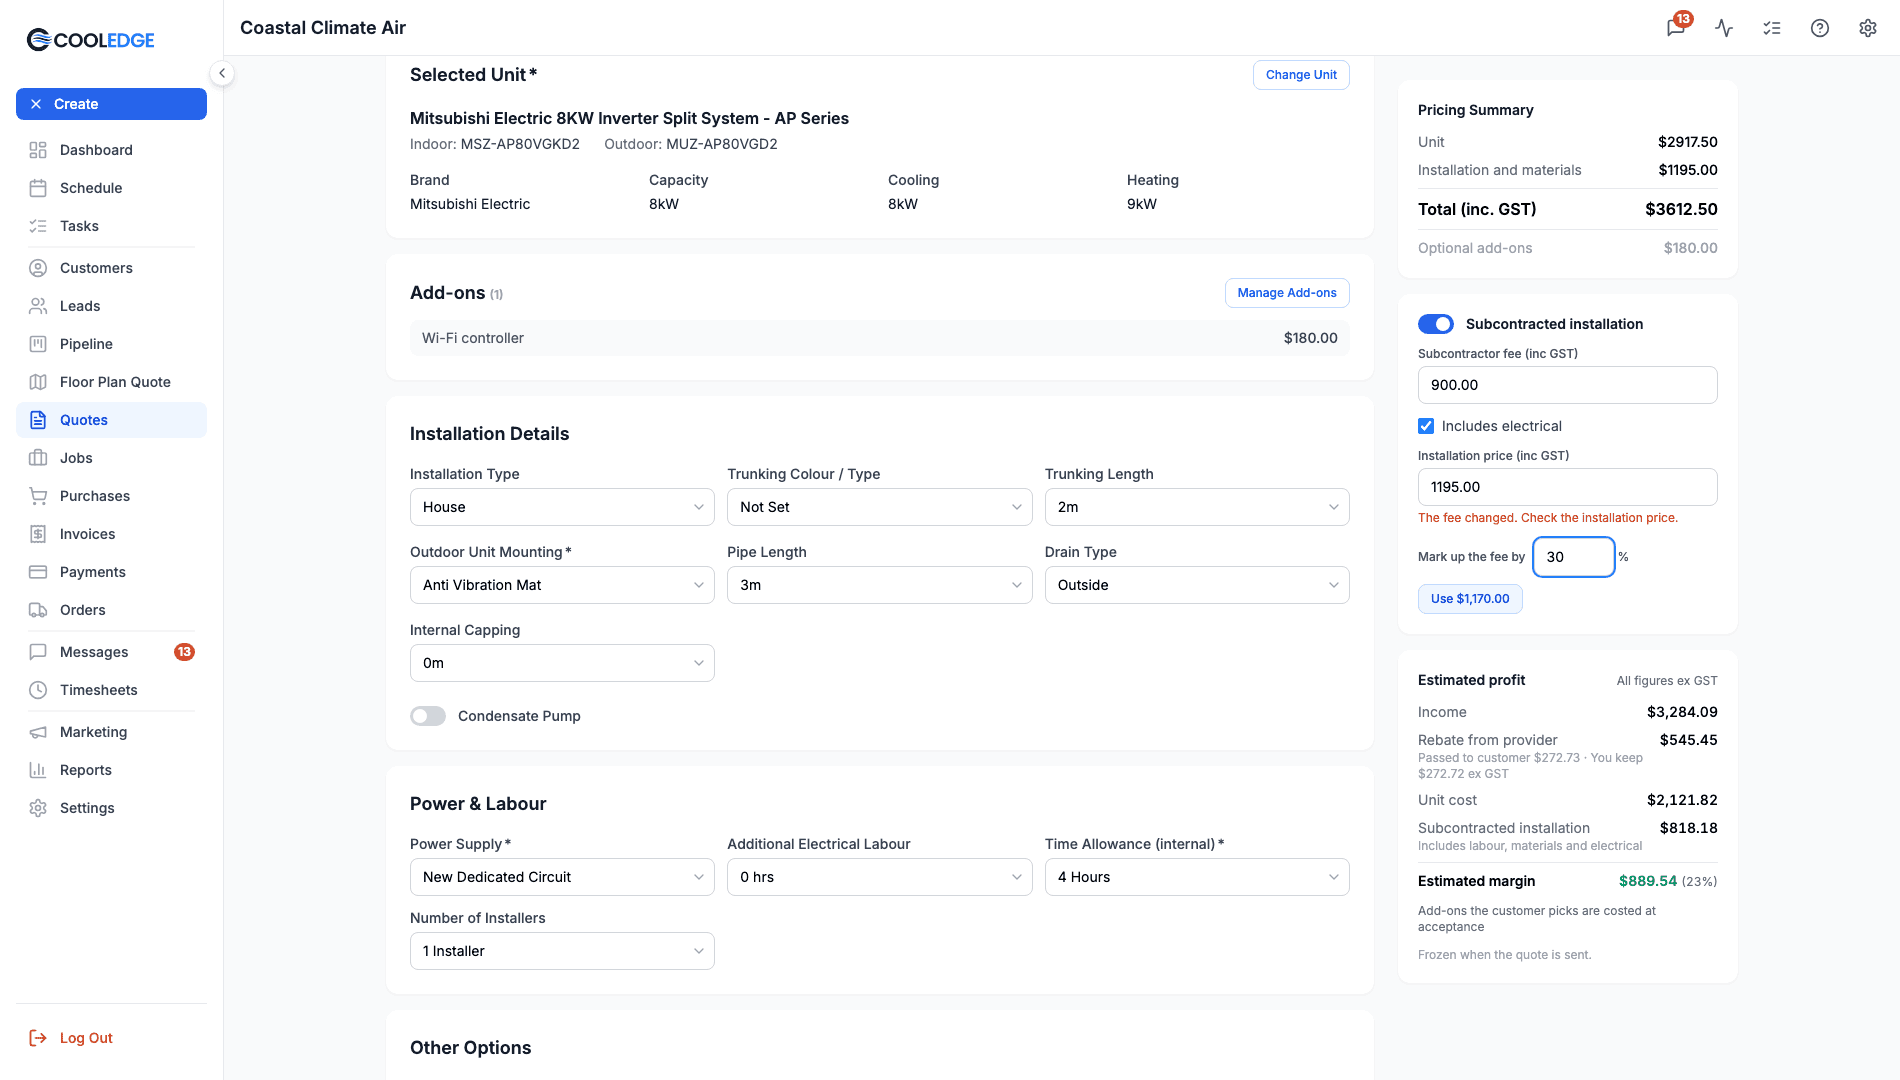Click the Dashboard grid icon
This screenshot has height=1080, width=1900.
coord(38,150)
